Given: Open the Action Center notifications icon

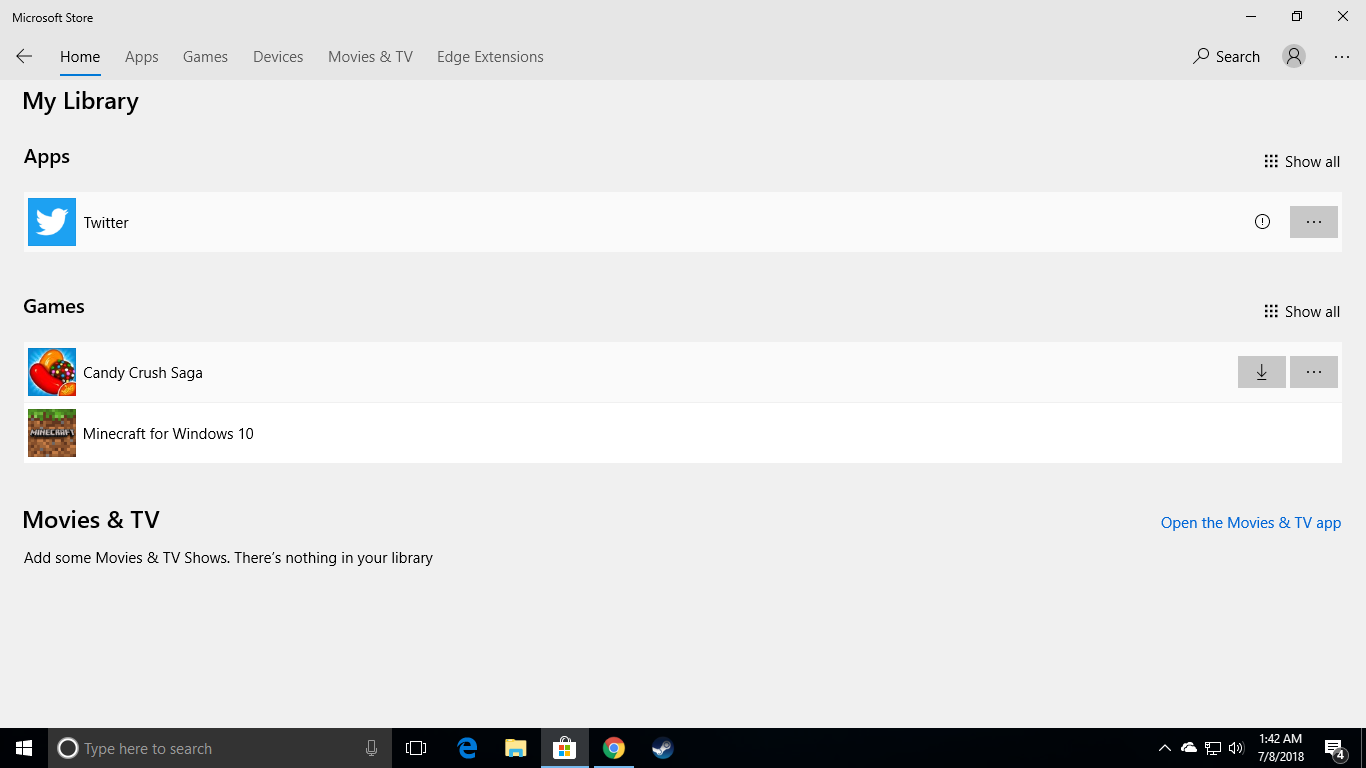Looking at the screenshot, I should 1334,748.
